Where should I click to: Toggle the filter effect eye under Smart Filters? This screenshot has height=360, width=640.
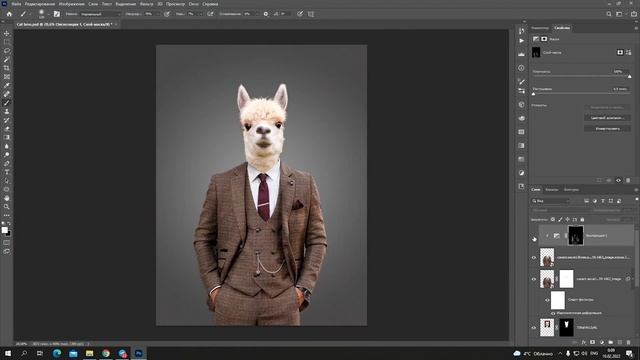coord(553,313)
